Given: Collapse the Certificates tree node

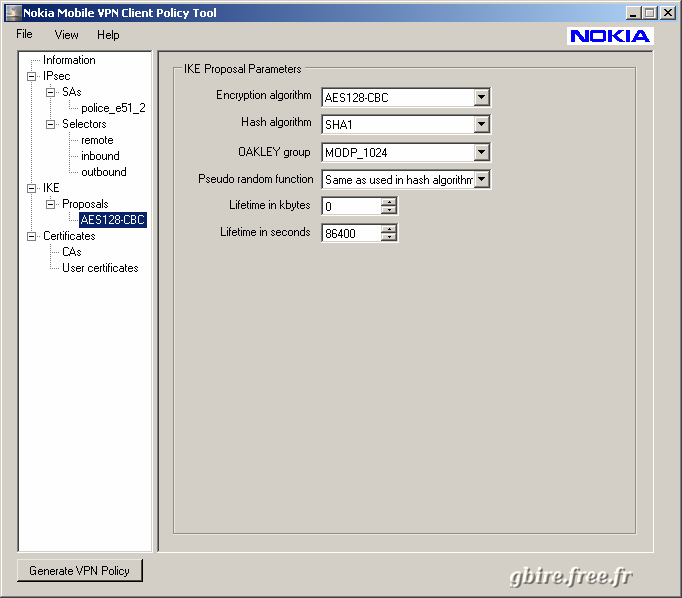Looking at the screenshot, I should tap(31, 236).
